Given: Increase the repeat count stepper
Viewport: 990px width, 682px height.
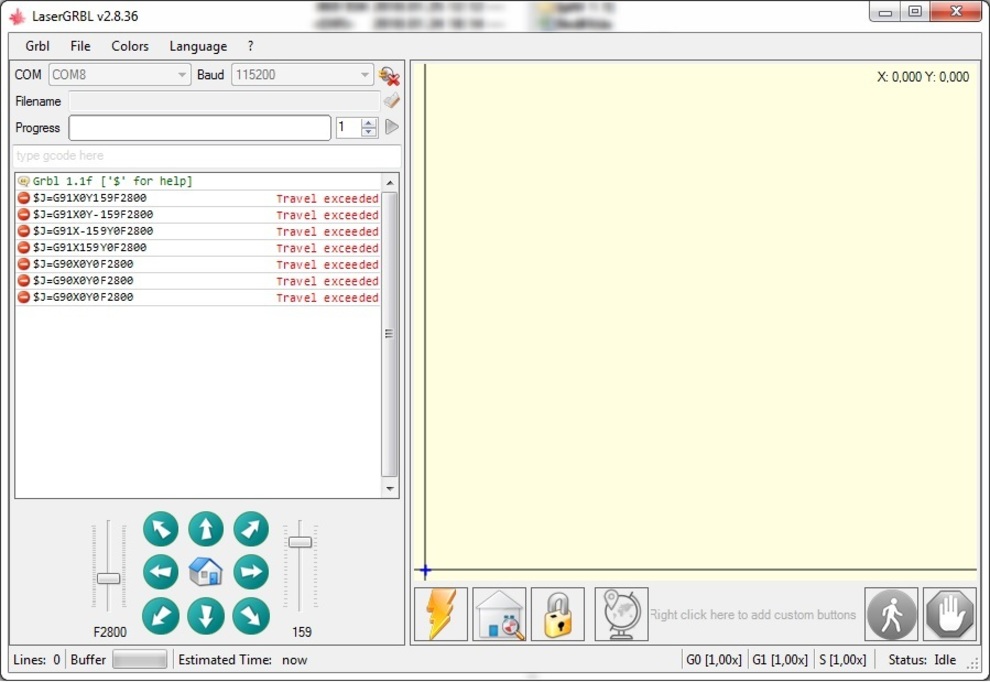Looking at the screenshot, I should 369,123.
